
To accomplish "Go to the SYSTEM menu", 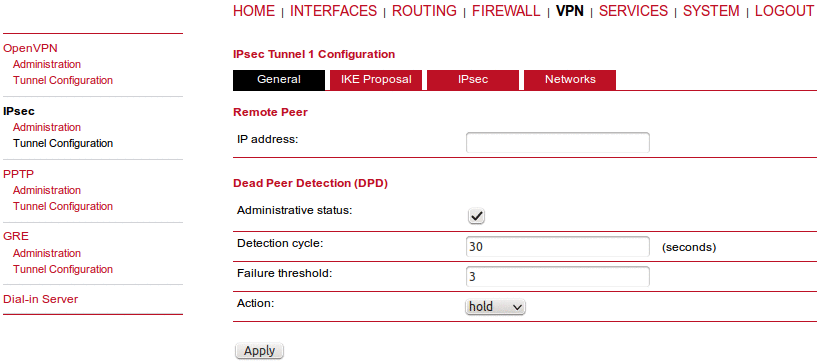I will (x=711, y=11).
